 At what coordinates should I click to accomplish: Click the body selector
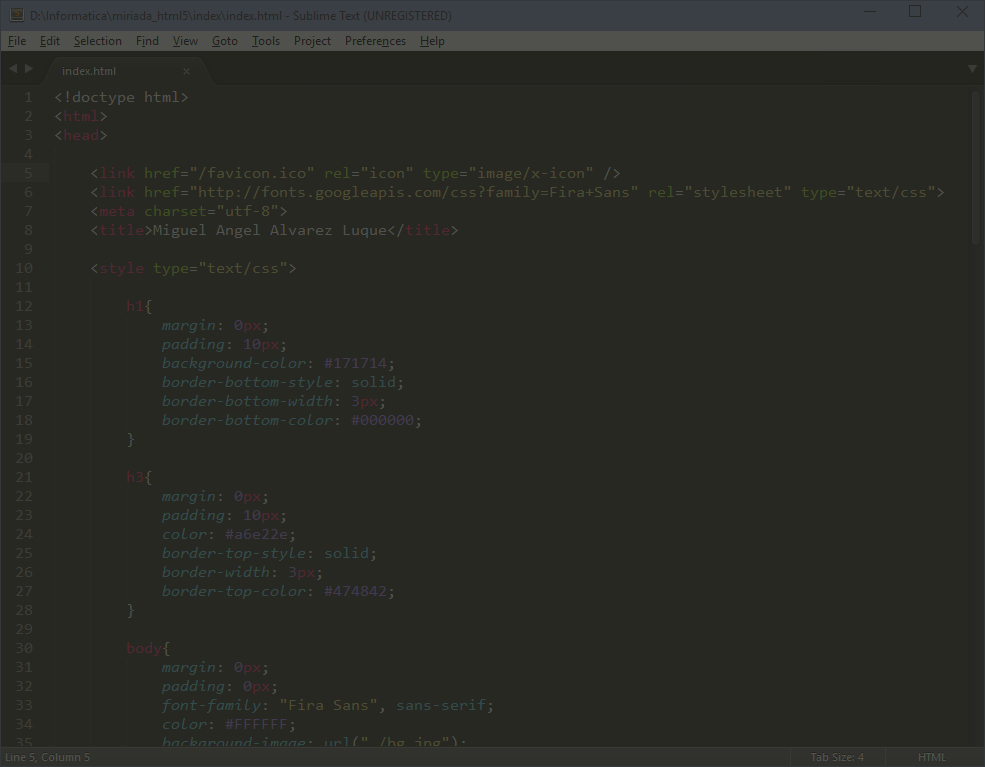click(144, 648)
